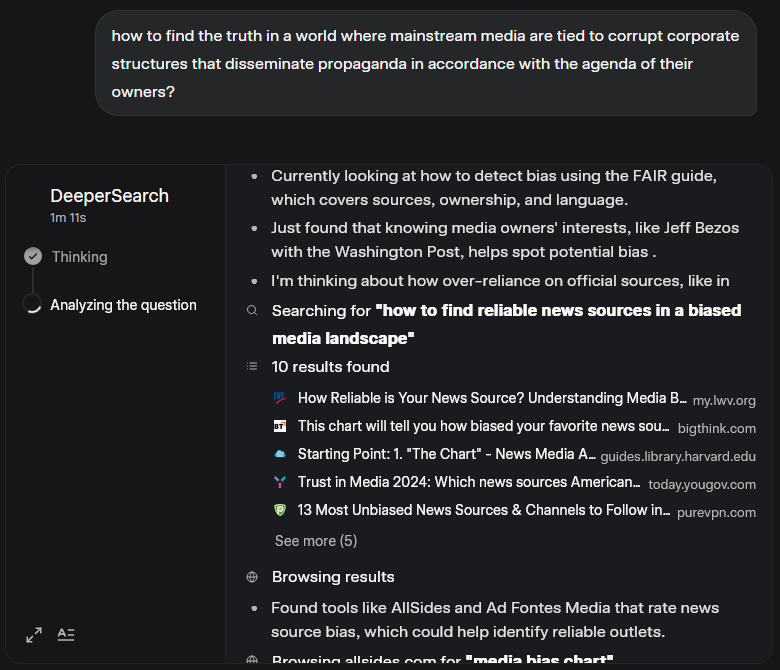Click the user question message bubble
This screenshot has width=780, height=670.
tap(426, 63)
